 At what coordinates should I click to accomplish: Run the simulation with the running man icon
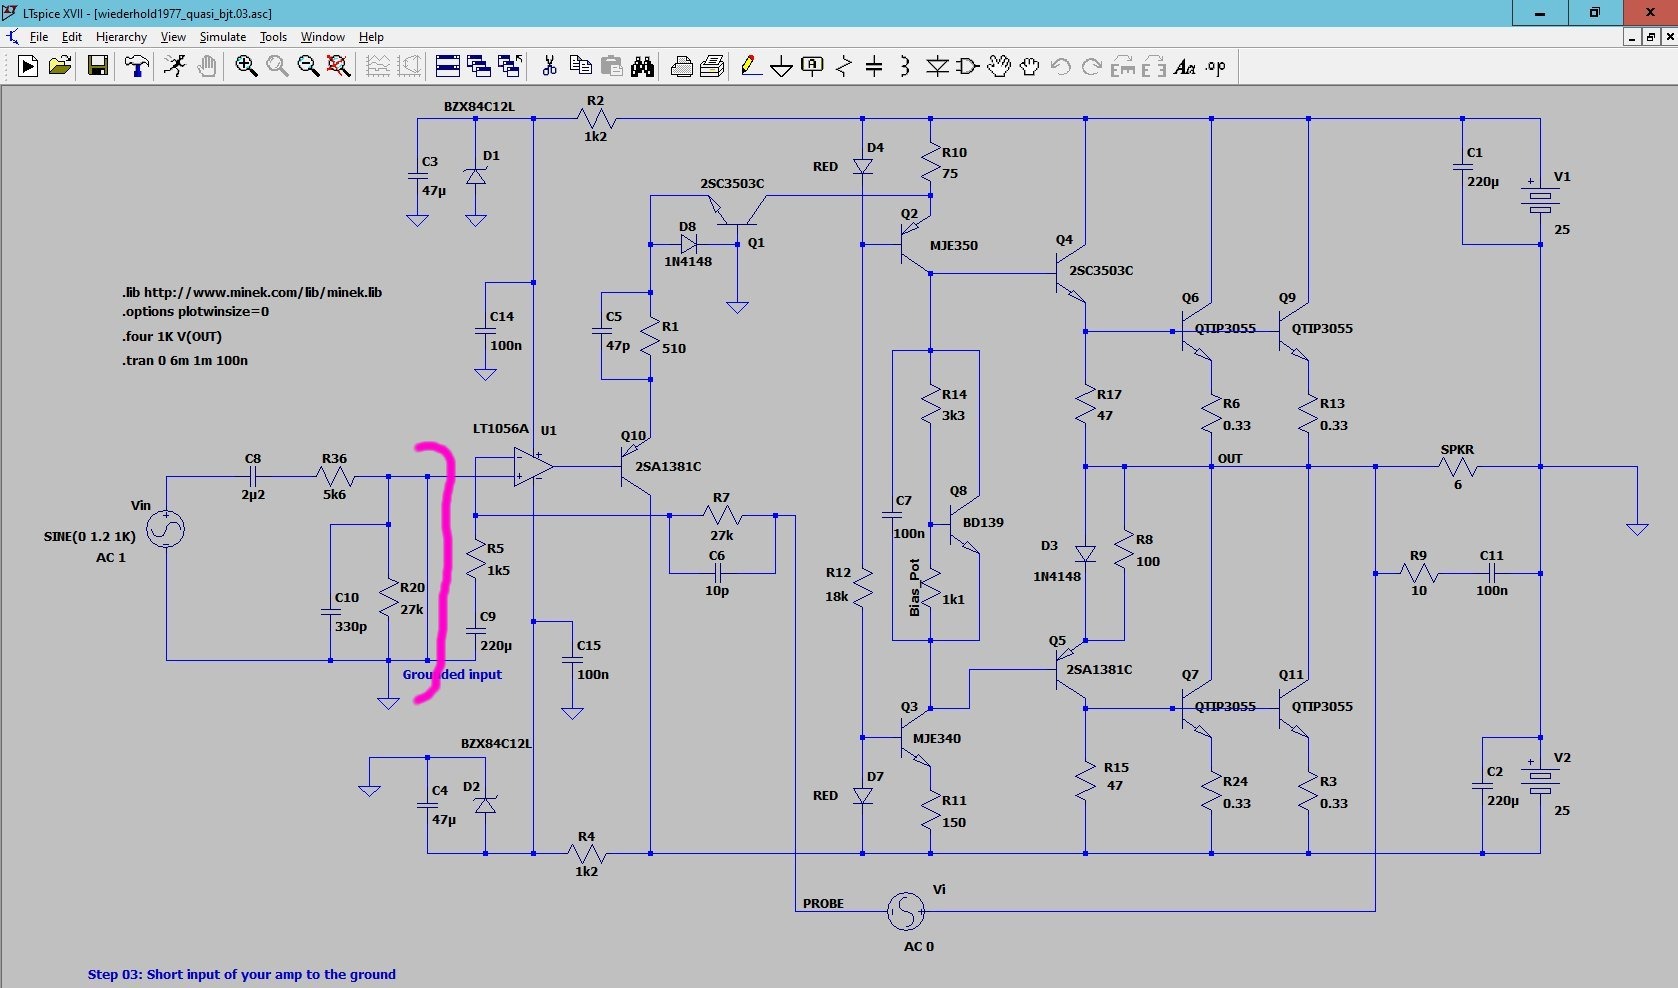(175, 66)
